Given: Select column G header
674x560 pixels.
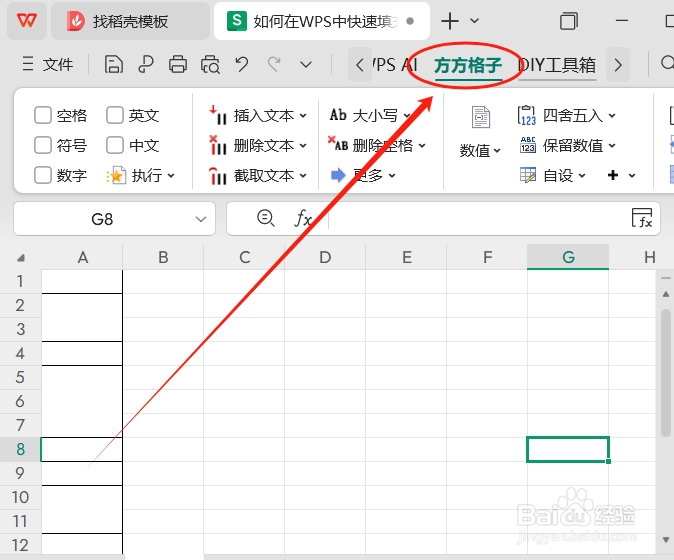Looking at the screenshot, I should pyautogui.click(x=568, y=257).
